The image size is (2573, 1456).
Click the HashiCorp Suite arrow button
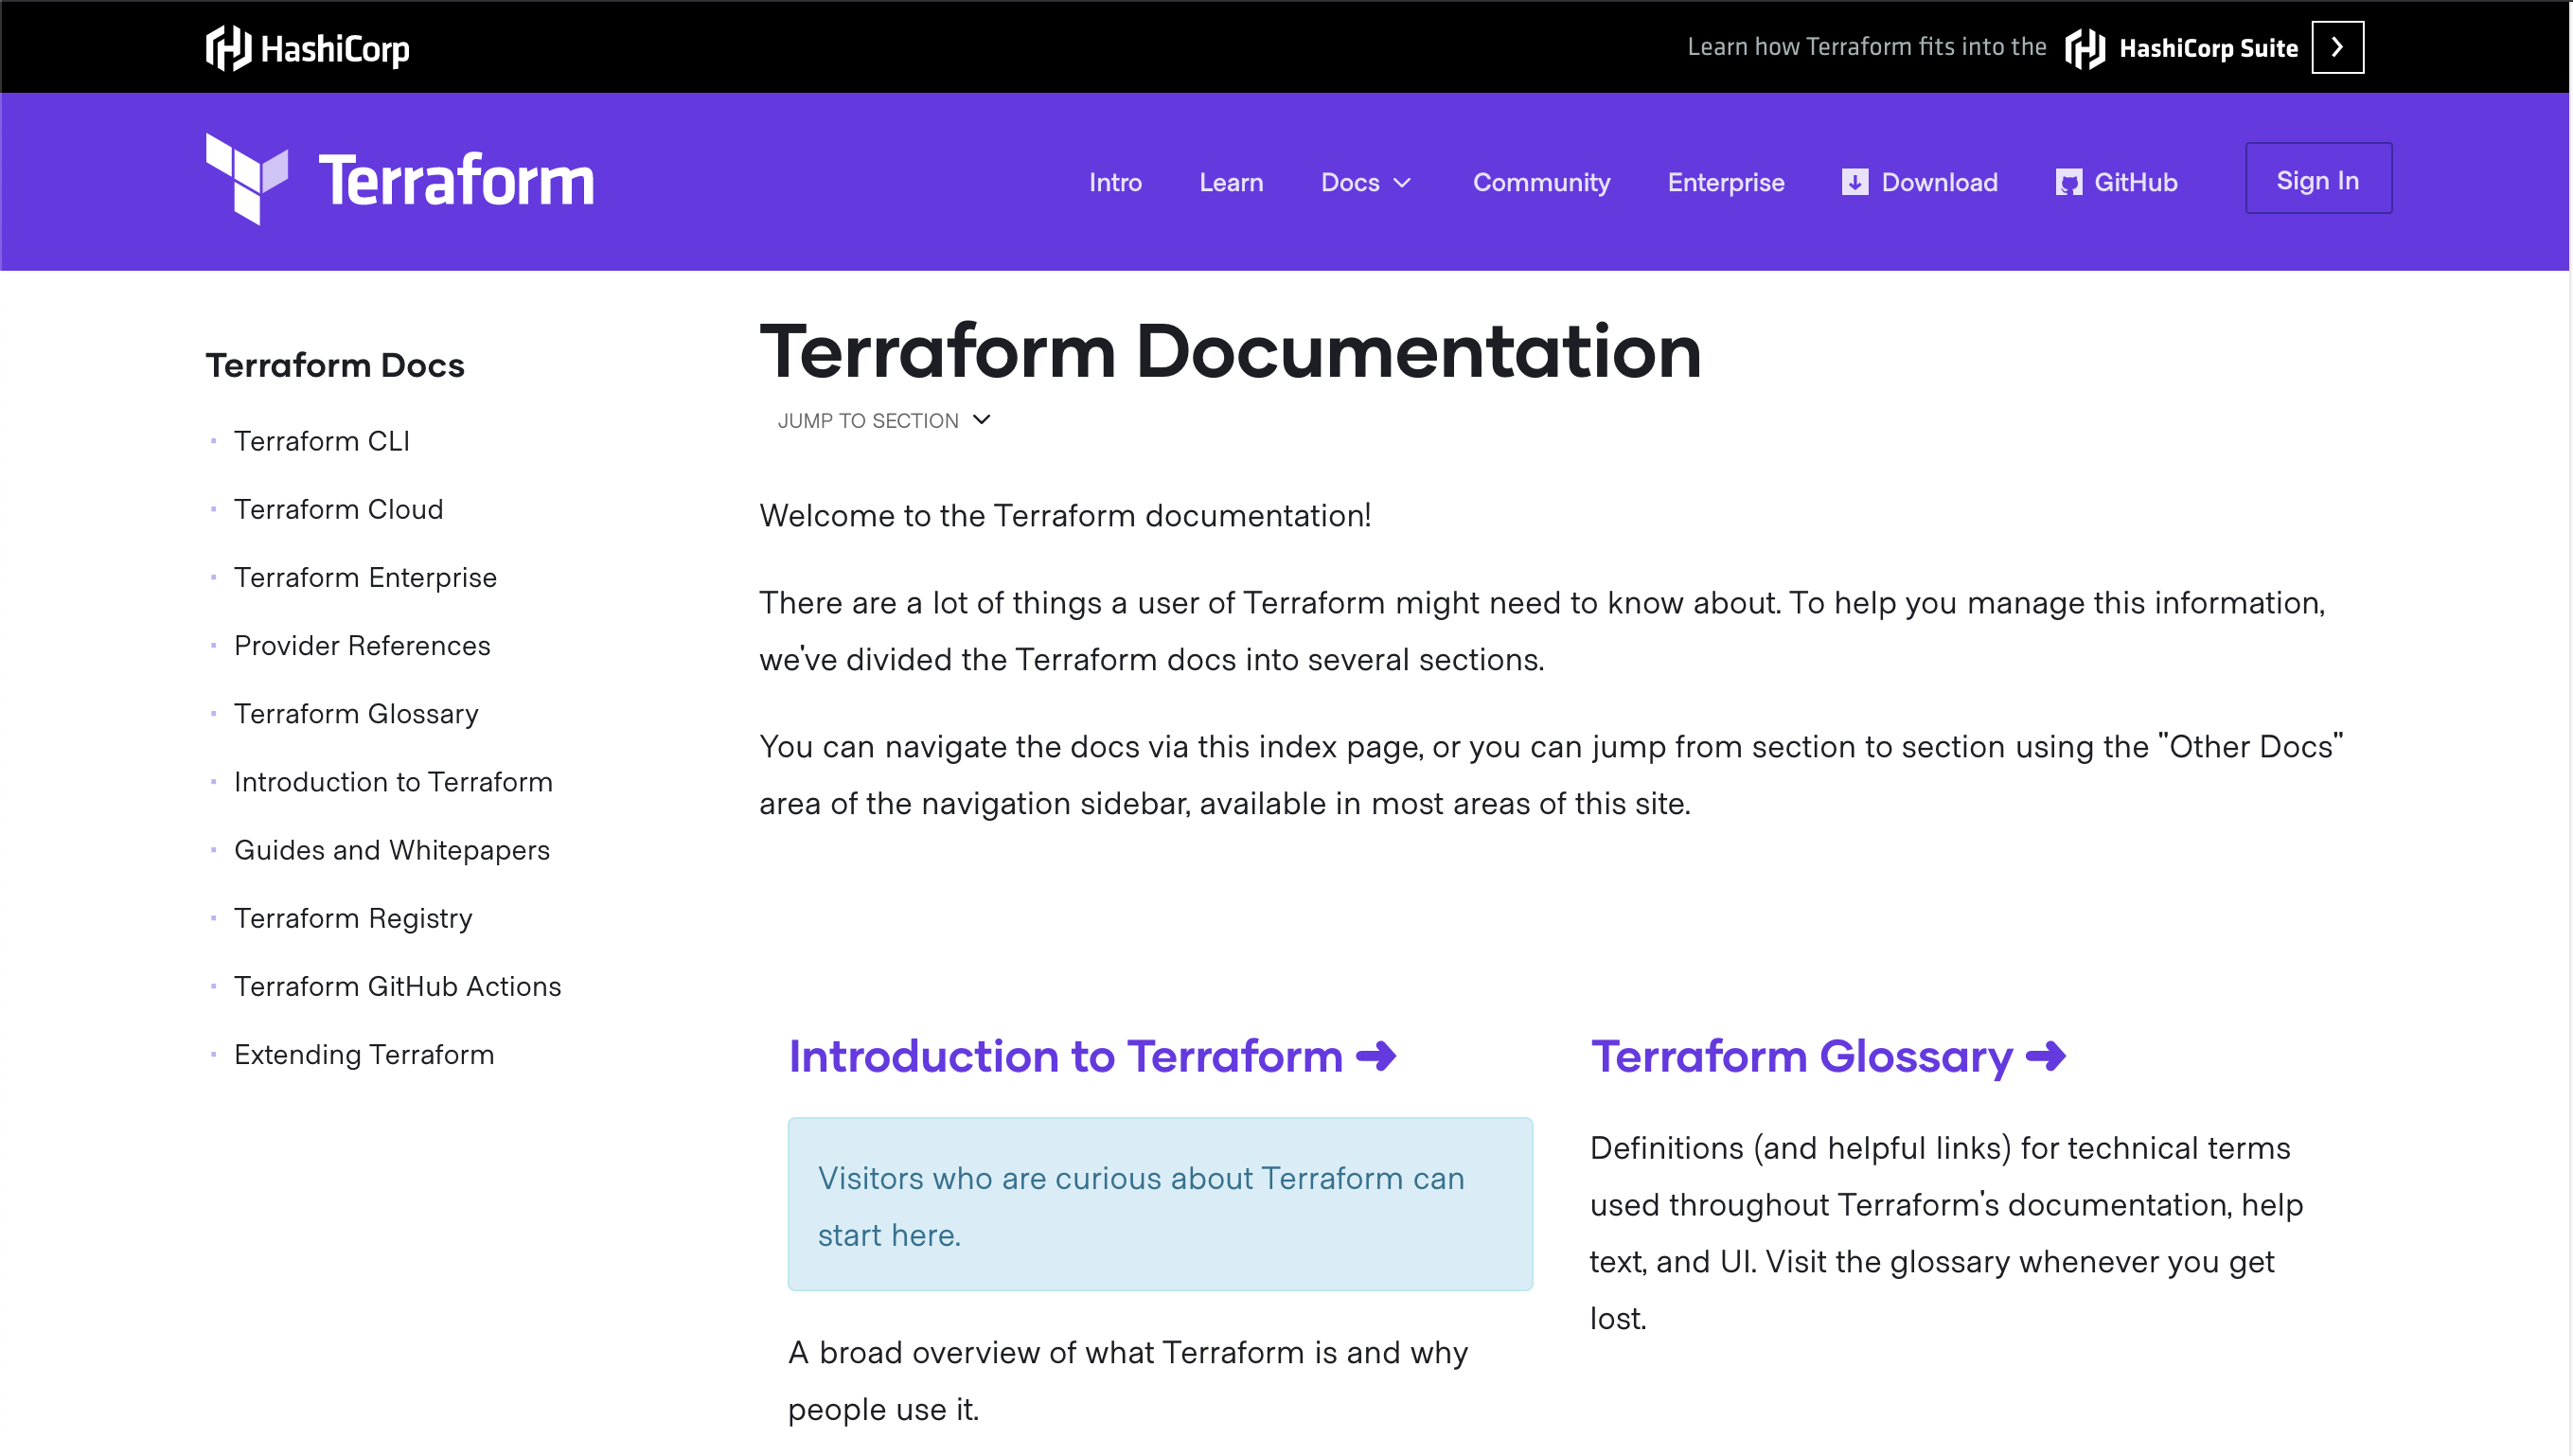[x=2337, y=47]
